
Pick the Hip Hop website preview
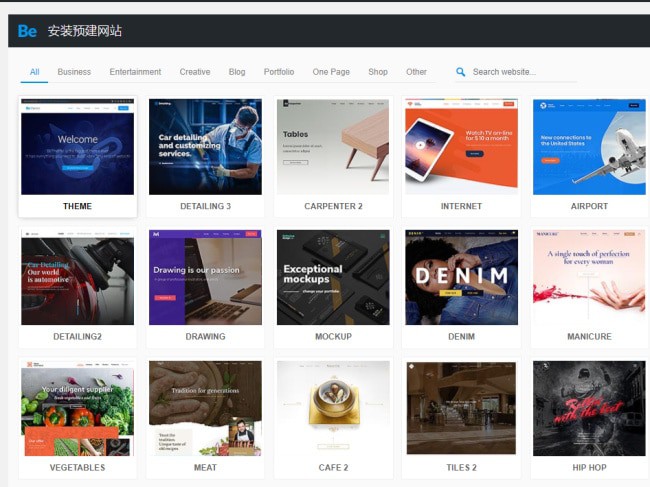tap(589, 408)
